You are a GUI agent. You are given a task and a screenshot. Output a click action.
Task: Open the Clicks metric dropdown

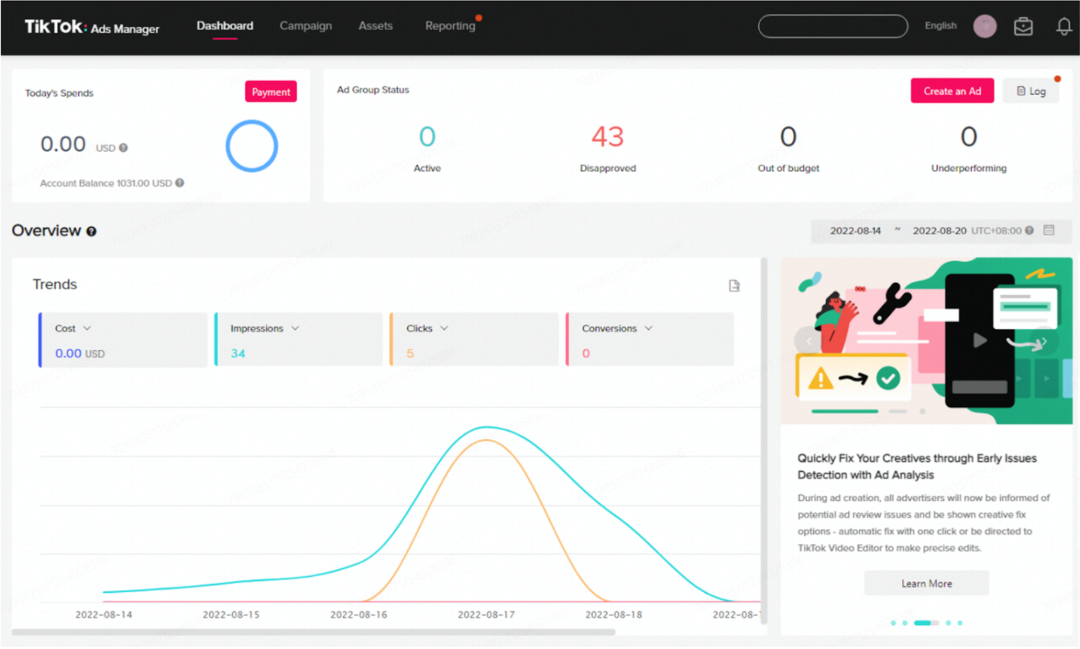444,328
